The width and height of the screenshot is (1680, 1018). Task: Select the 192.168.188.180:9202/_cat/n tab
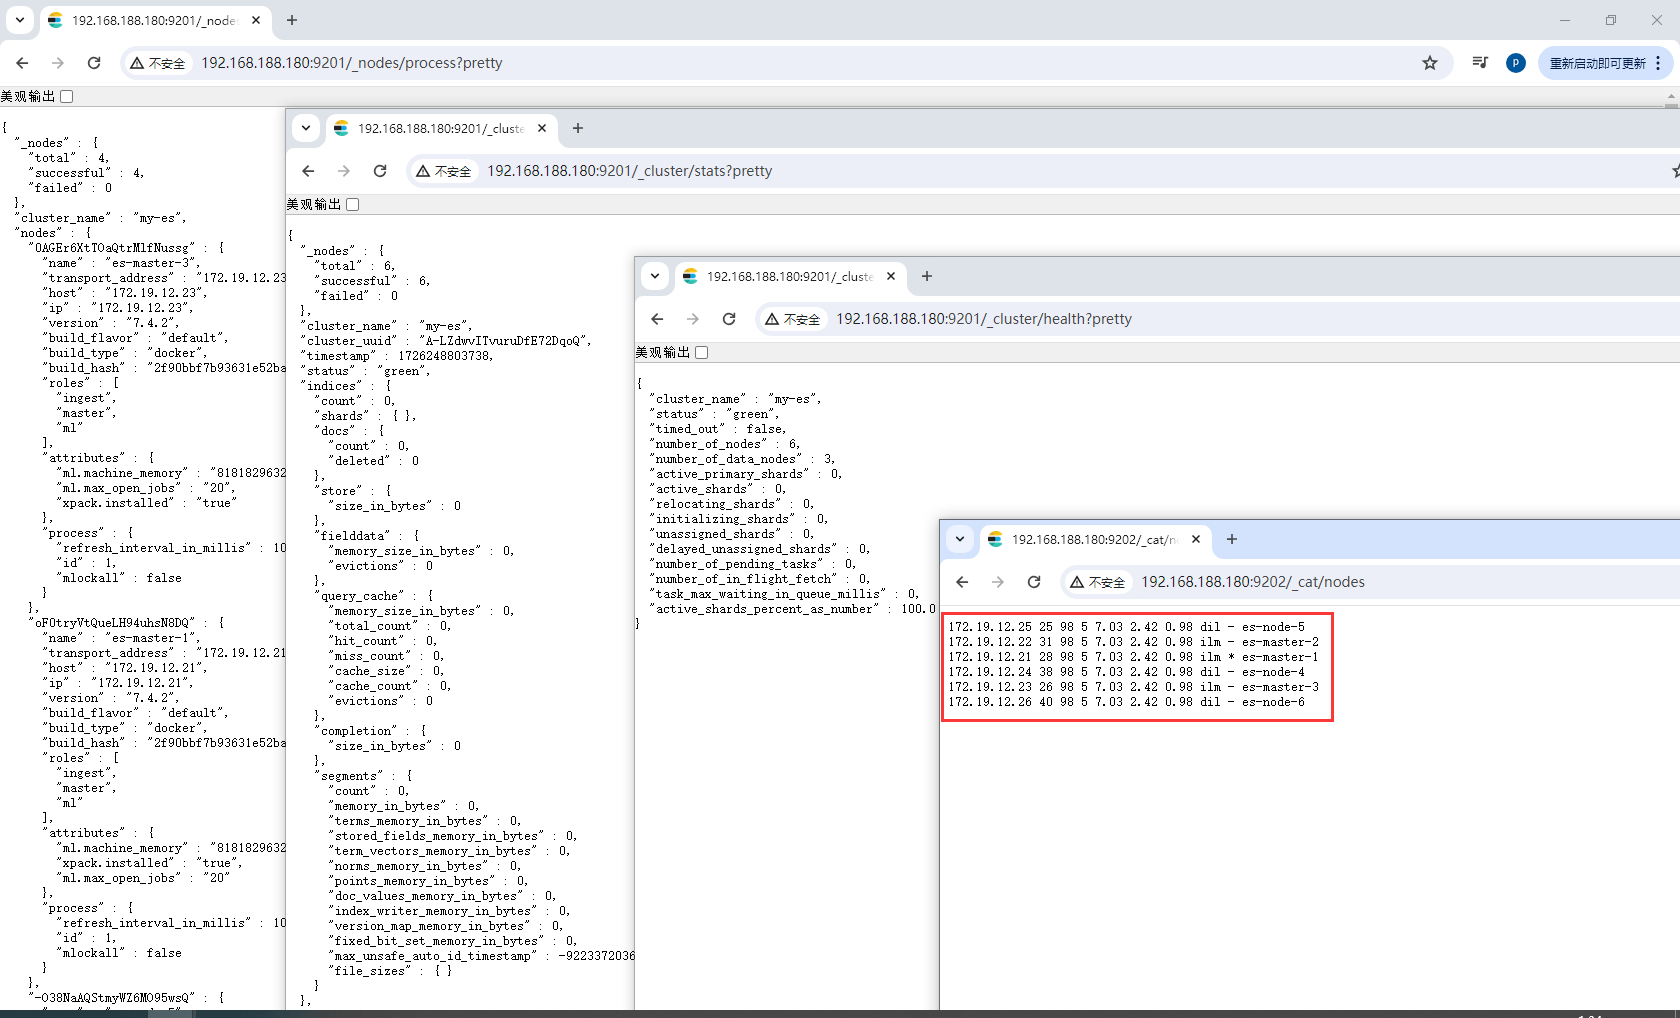[1094, 539]
